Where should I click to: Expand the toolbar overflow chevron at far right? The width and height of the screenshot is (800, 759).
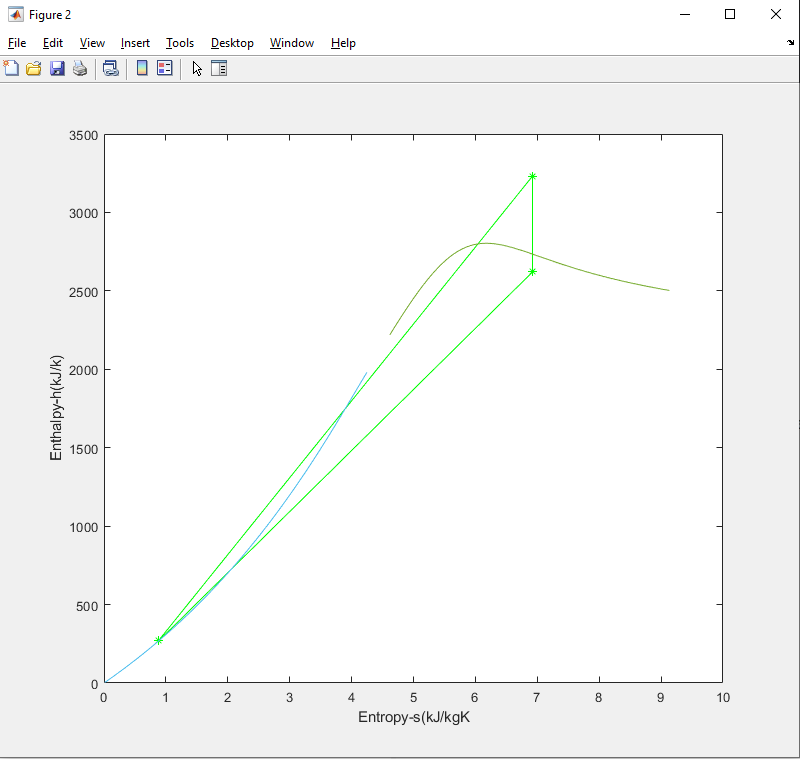pos(789,43)
